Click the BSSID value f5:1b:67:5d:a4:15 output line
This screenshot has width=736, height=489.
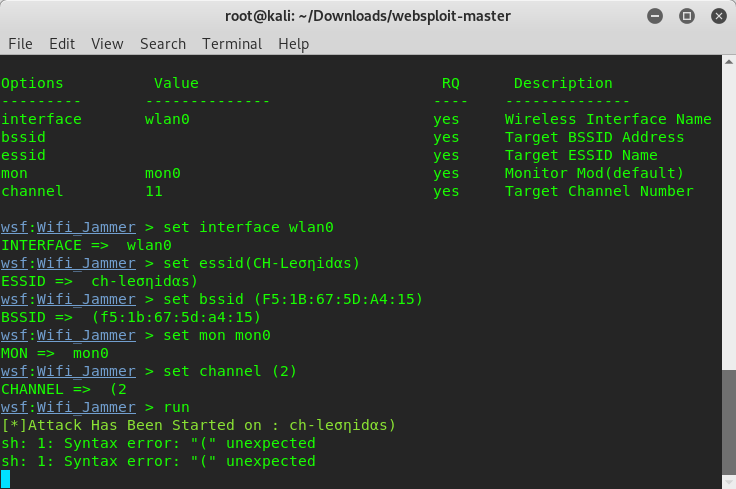(x=131, y=317)
